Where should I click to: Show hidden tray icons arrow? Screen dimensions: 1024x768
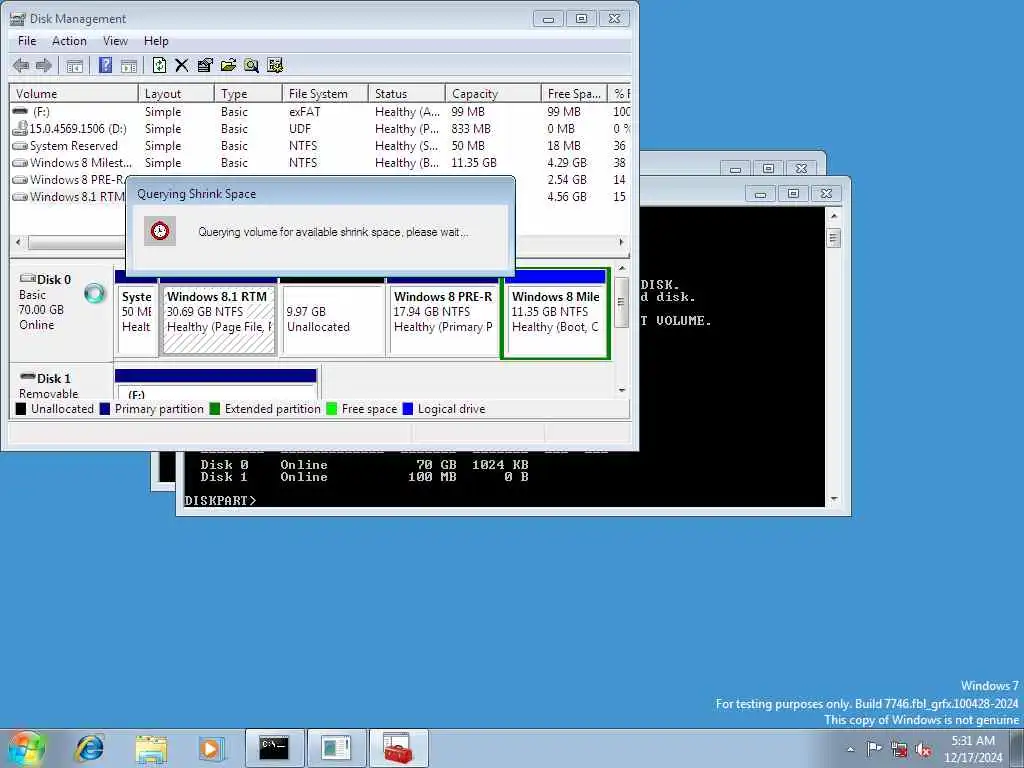point(850,750)
